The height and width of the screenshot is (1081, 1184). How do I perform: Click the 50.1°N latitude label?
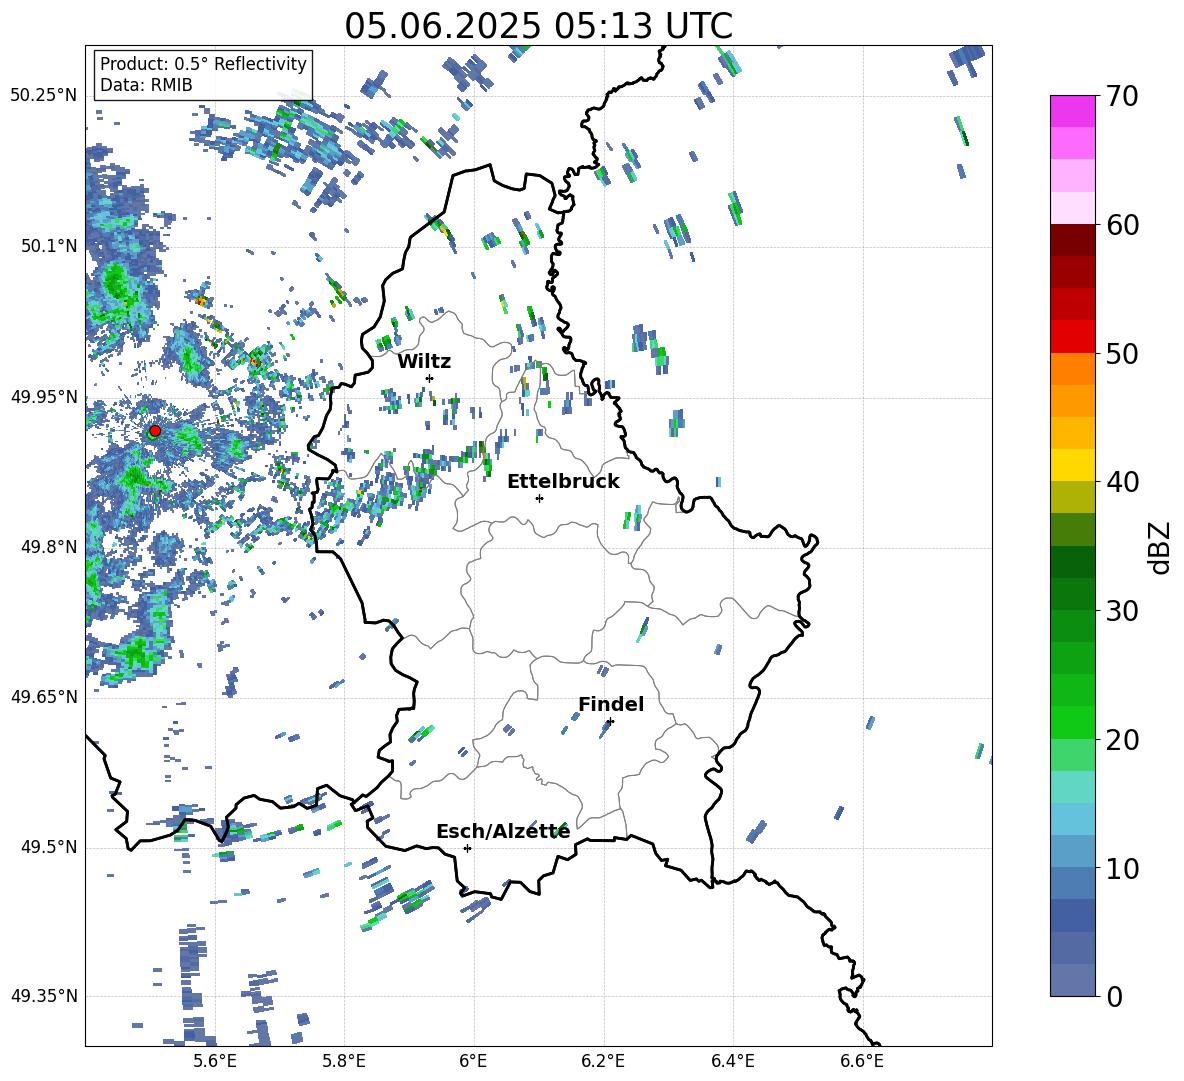50,246
